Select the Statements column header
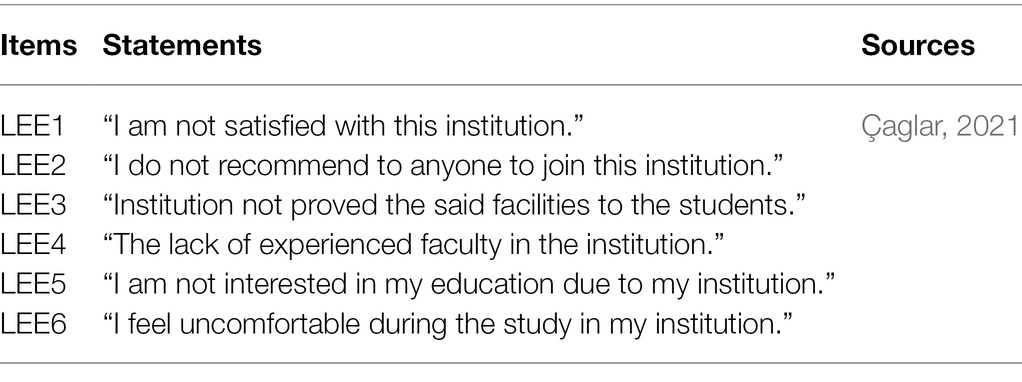Image resolution: width=1022 pixels, height=382 pixels. [182, 45]
